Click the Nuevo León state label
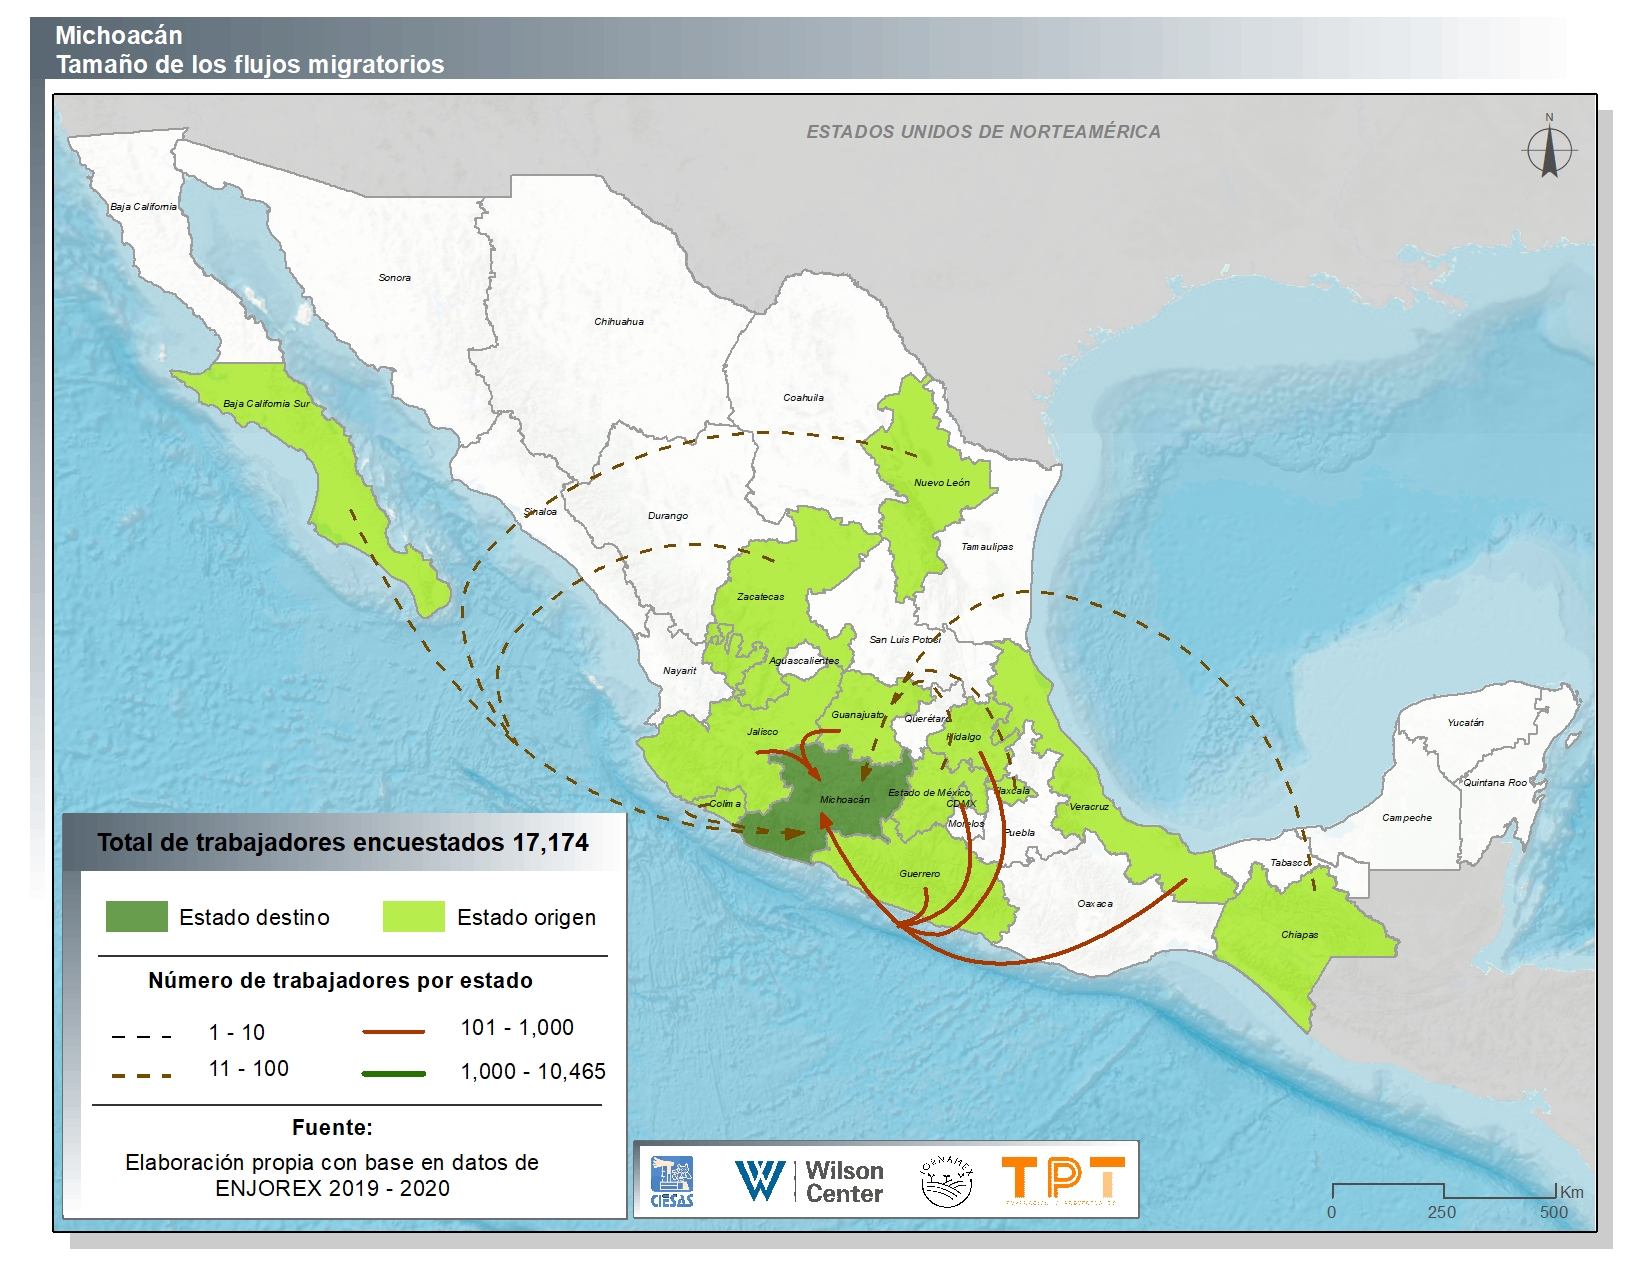The image size is (1650, 1275). click(x=941, y=483)
